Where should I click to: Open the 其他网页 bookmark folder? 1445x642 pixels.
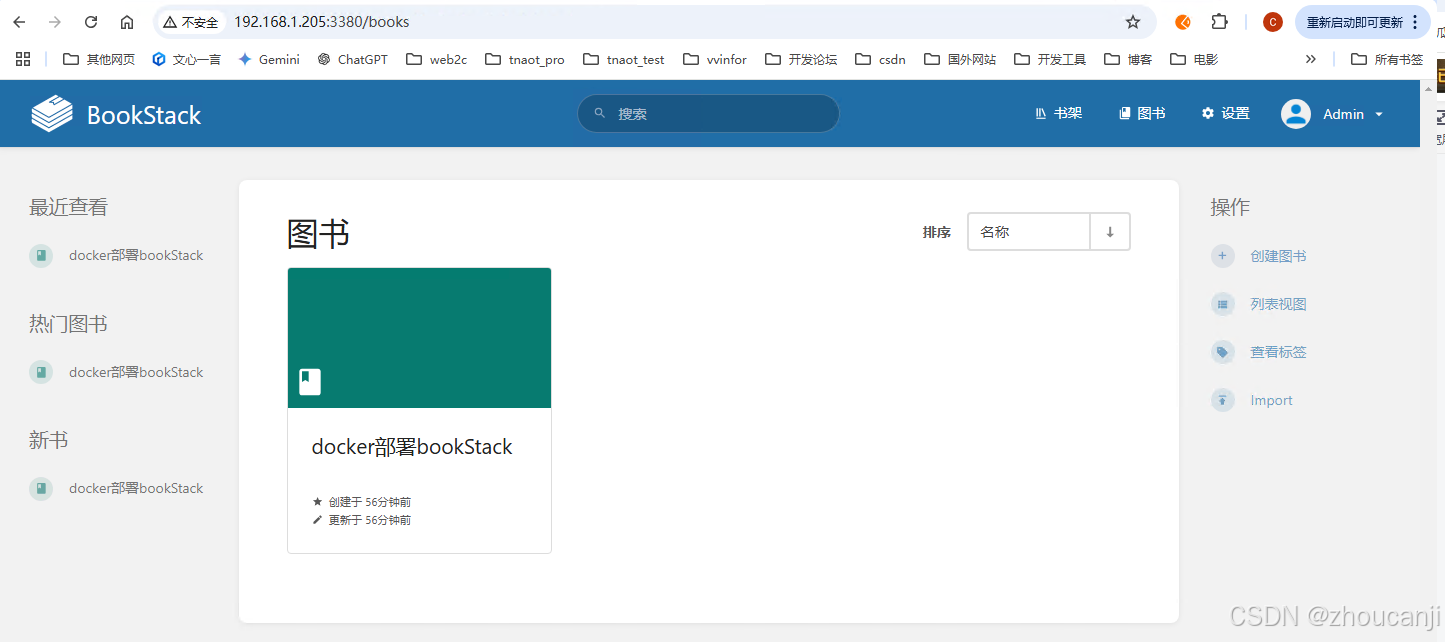[99, 59]
